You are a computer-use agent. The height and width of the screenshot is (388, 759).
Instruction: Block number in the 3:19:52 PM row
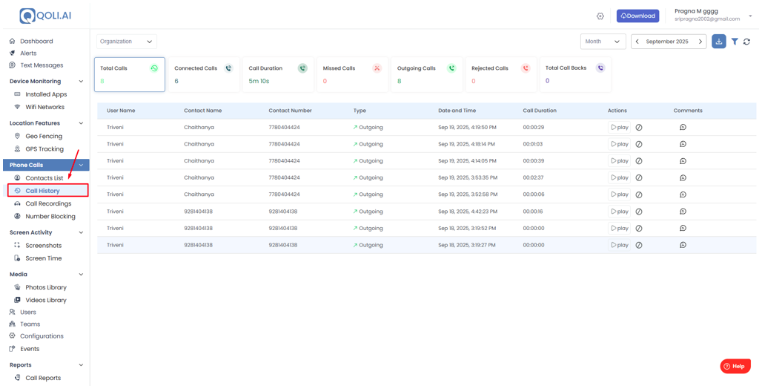(638, 228)
